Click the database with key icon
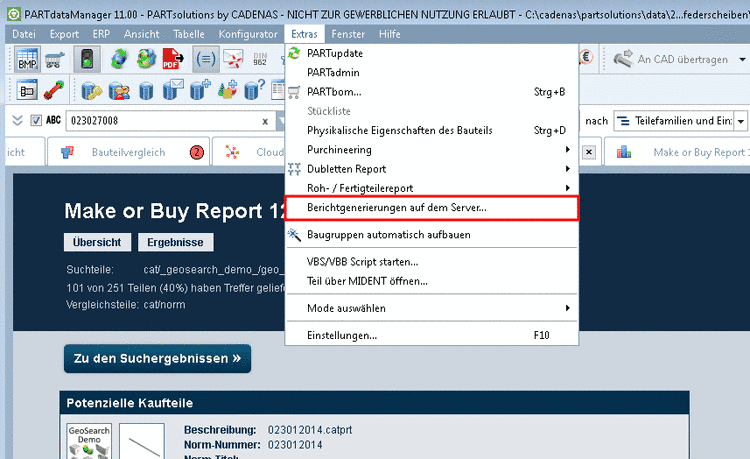The width and height of the screenshot is (750, 459). 91,90
